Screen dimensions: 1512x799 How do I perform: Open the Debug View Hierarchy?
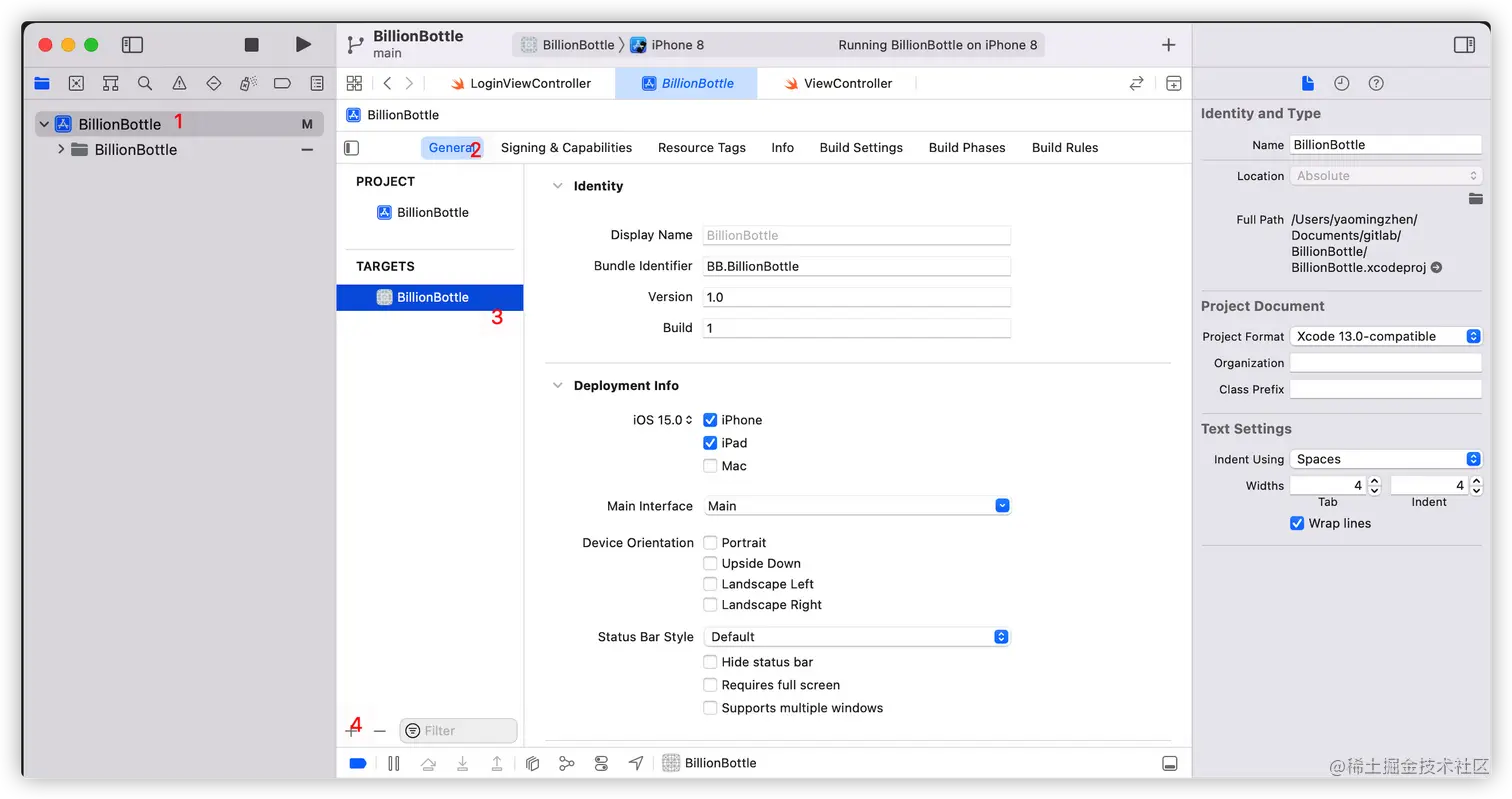point(533,763)
